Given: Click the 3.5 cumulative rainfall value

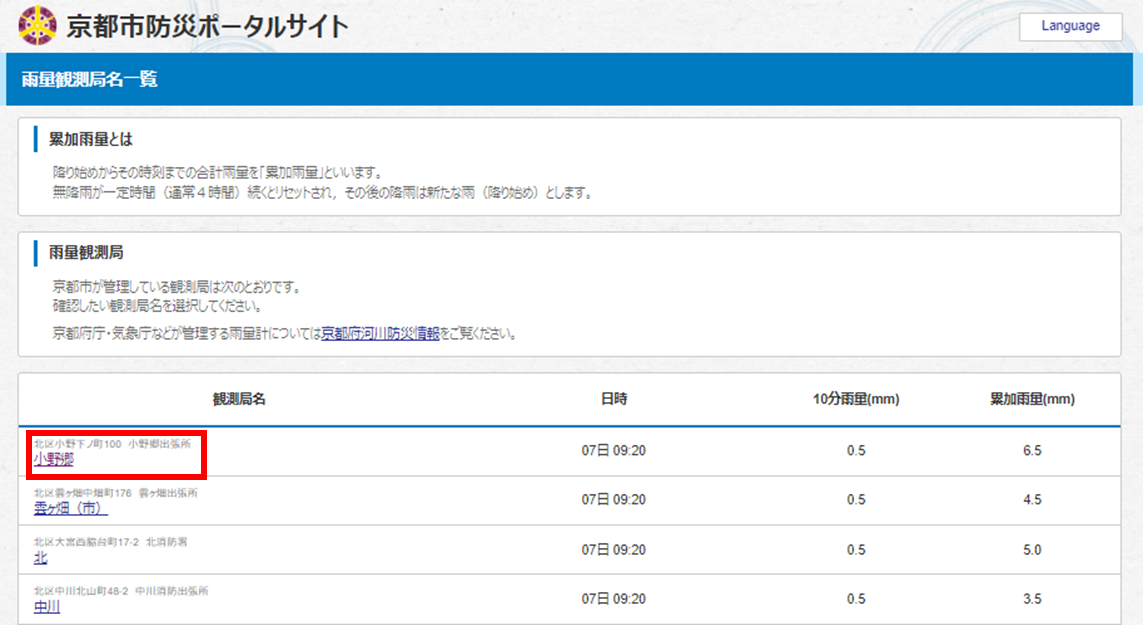Looking at the screenshot, I should [1032, 599].
